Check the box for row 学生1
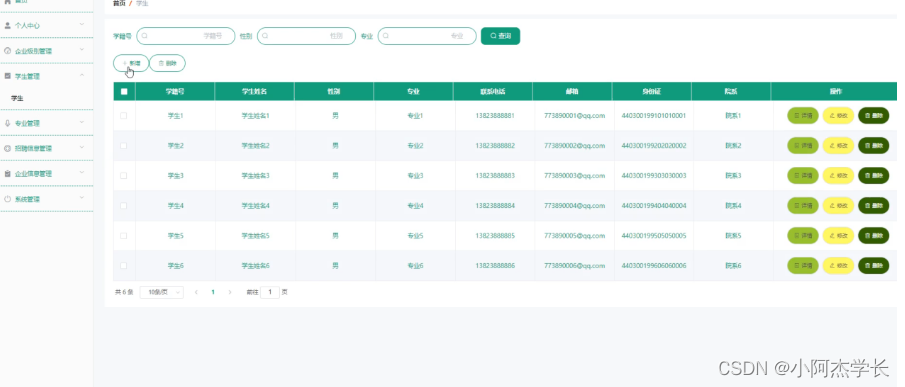The width and height of the screenshot is (905, 387). (124, 115)
